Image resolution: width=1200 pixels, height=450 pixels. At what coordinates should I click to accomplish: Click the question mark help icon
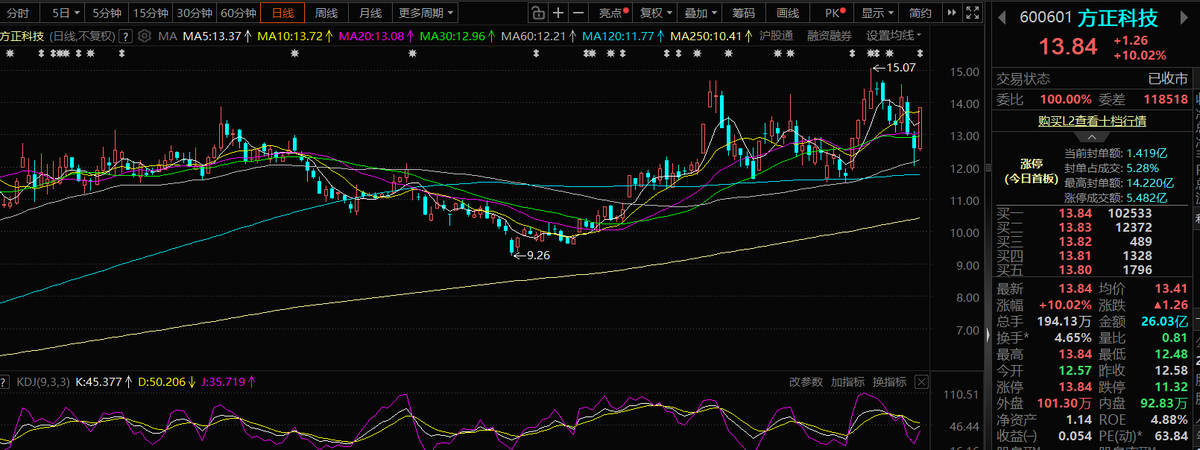click(125, 35)
